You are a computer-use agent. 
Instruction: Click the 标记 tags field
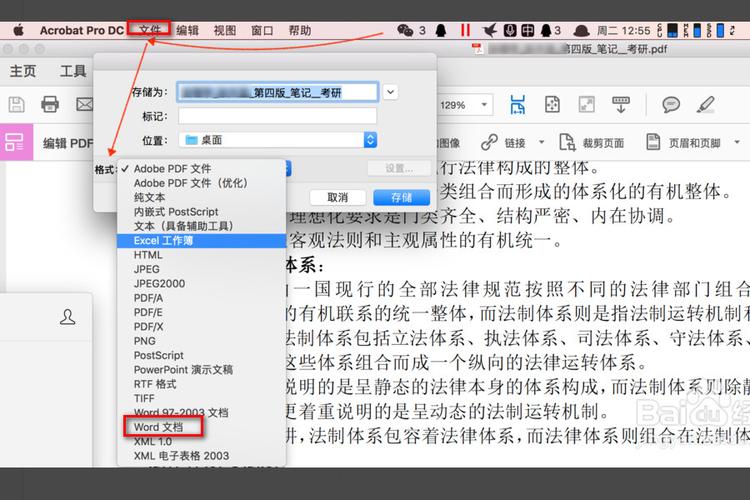277,116
